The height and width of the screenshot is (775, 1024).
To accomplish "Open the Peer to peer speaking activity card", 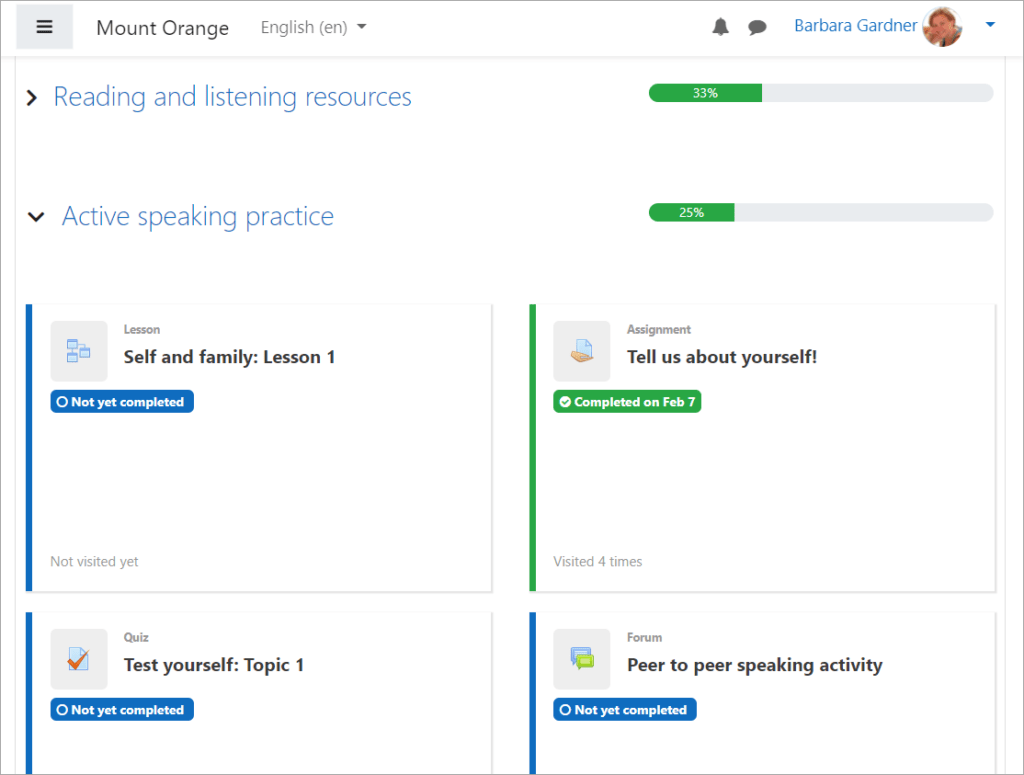I will (754, 664).
